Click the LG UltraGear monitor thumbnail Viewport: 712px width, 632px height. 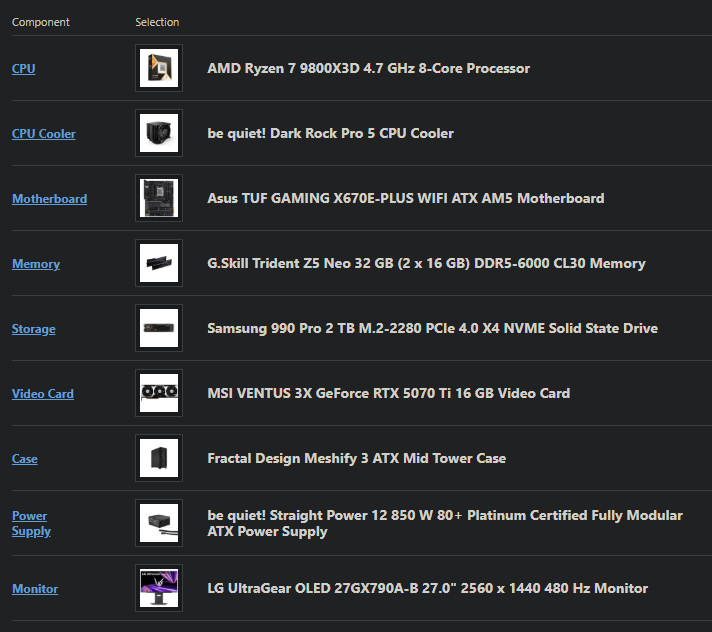(159, 588)
